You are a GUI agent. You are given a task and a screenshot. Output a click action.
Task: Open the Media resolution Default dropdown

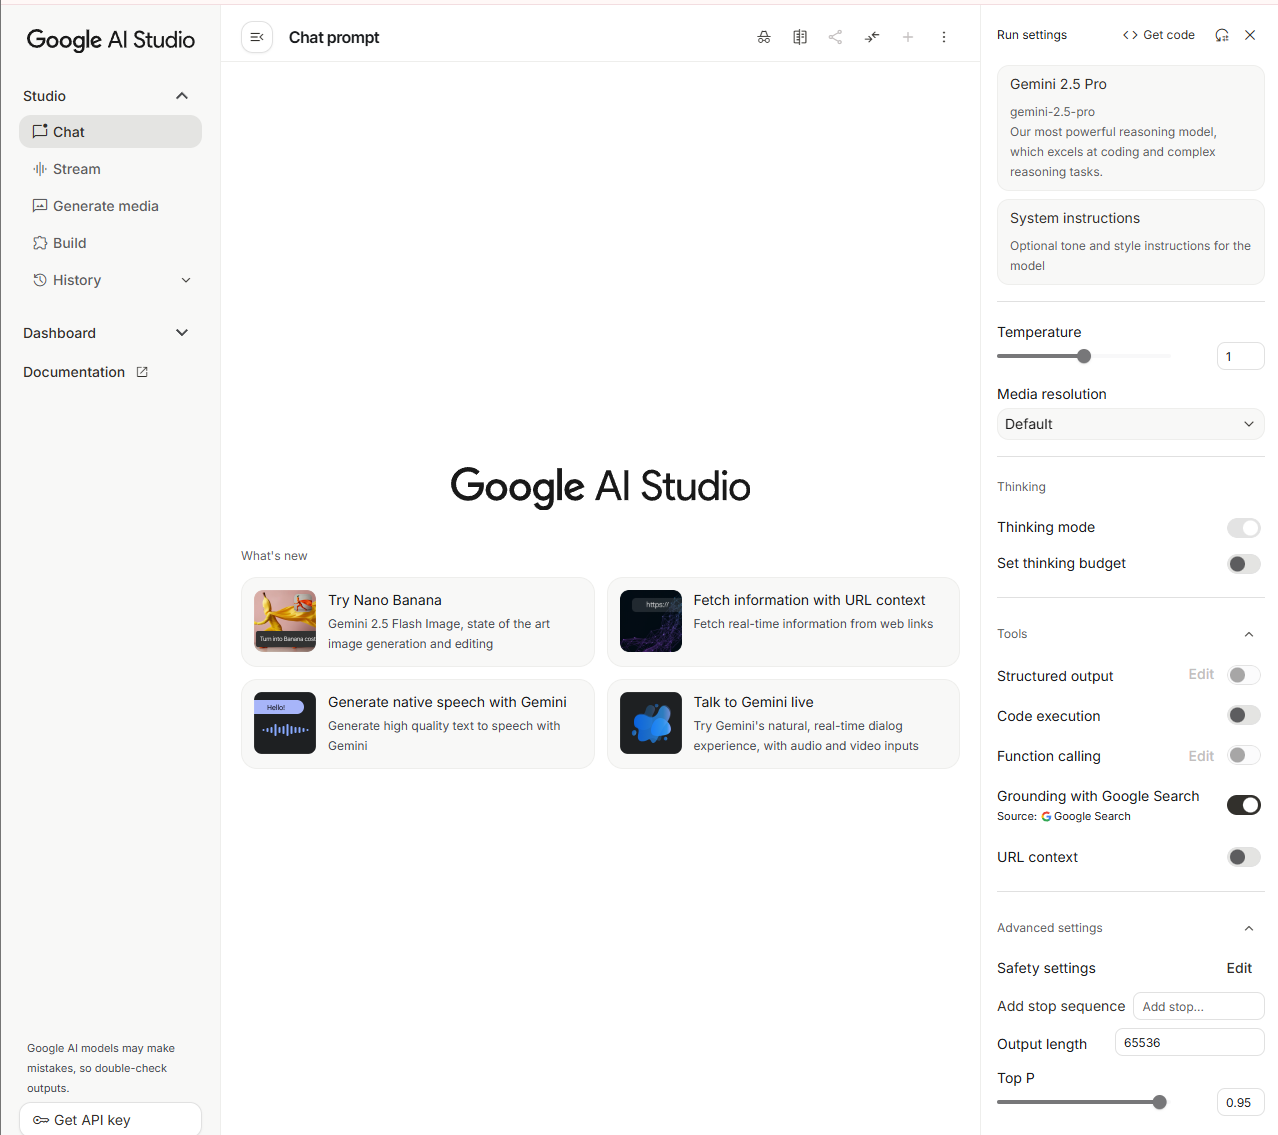pyautogui.click(x=1131, y=424)
